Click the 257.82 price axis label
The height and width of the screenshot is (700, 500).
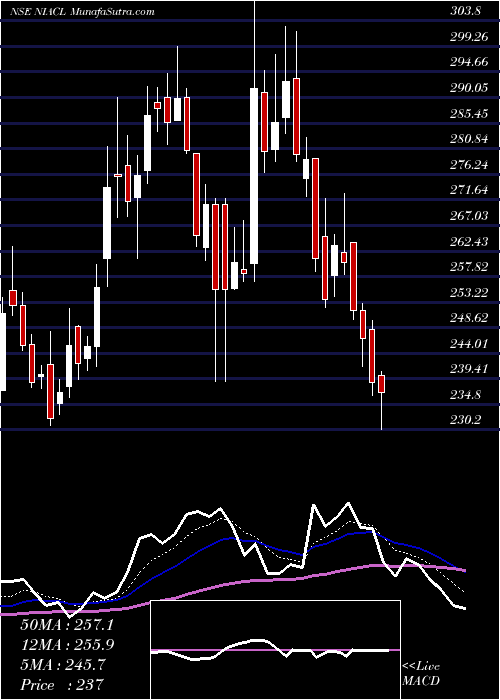click(469, 267)
